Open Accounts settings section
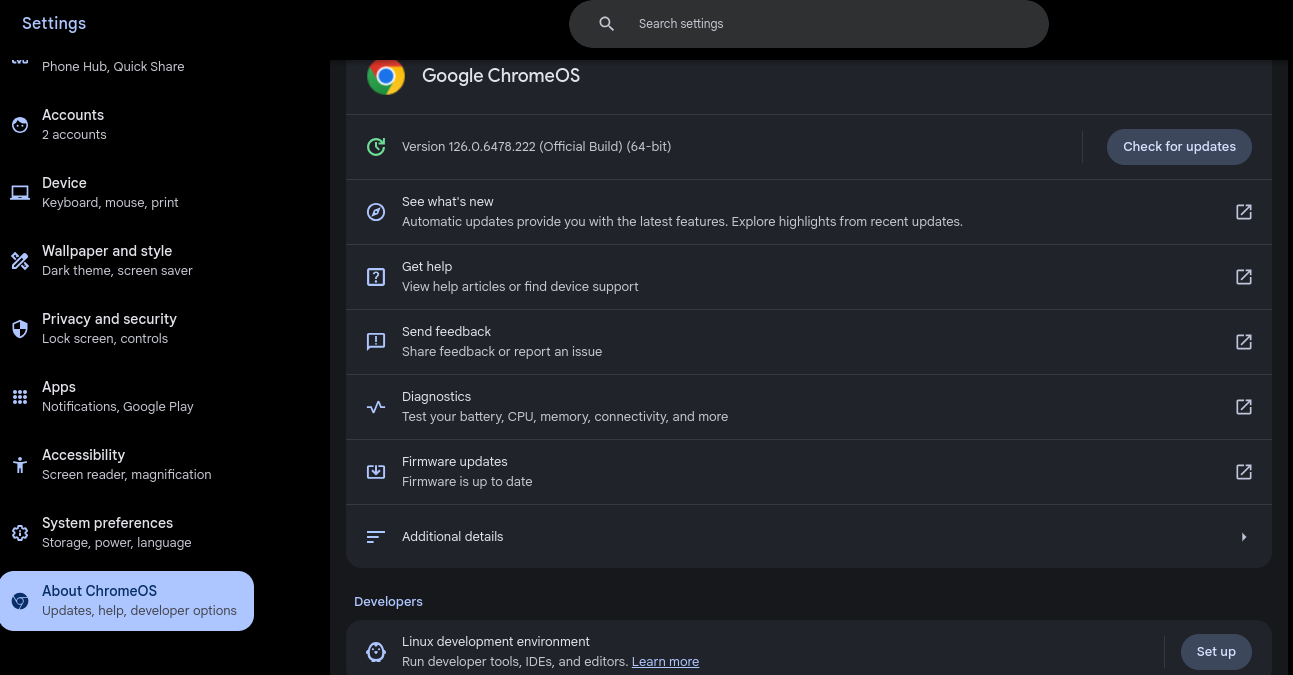This screenshot has width=1293, height=675. click(x=74, y=124)
